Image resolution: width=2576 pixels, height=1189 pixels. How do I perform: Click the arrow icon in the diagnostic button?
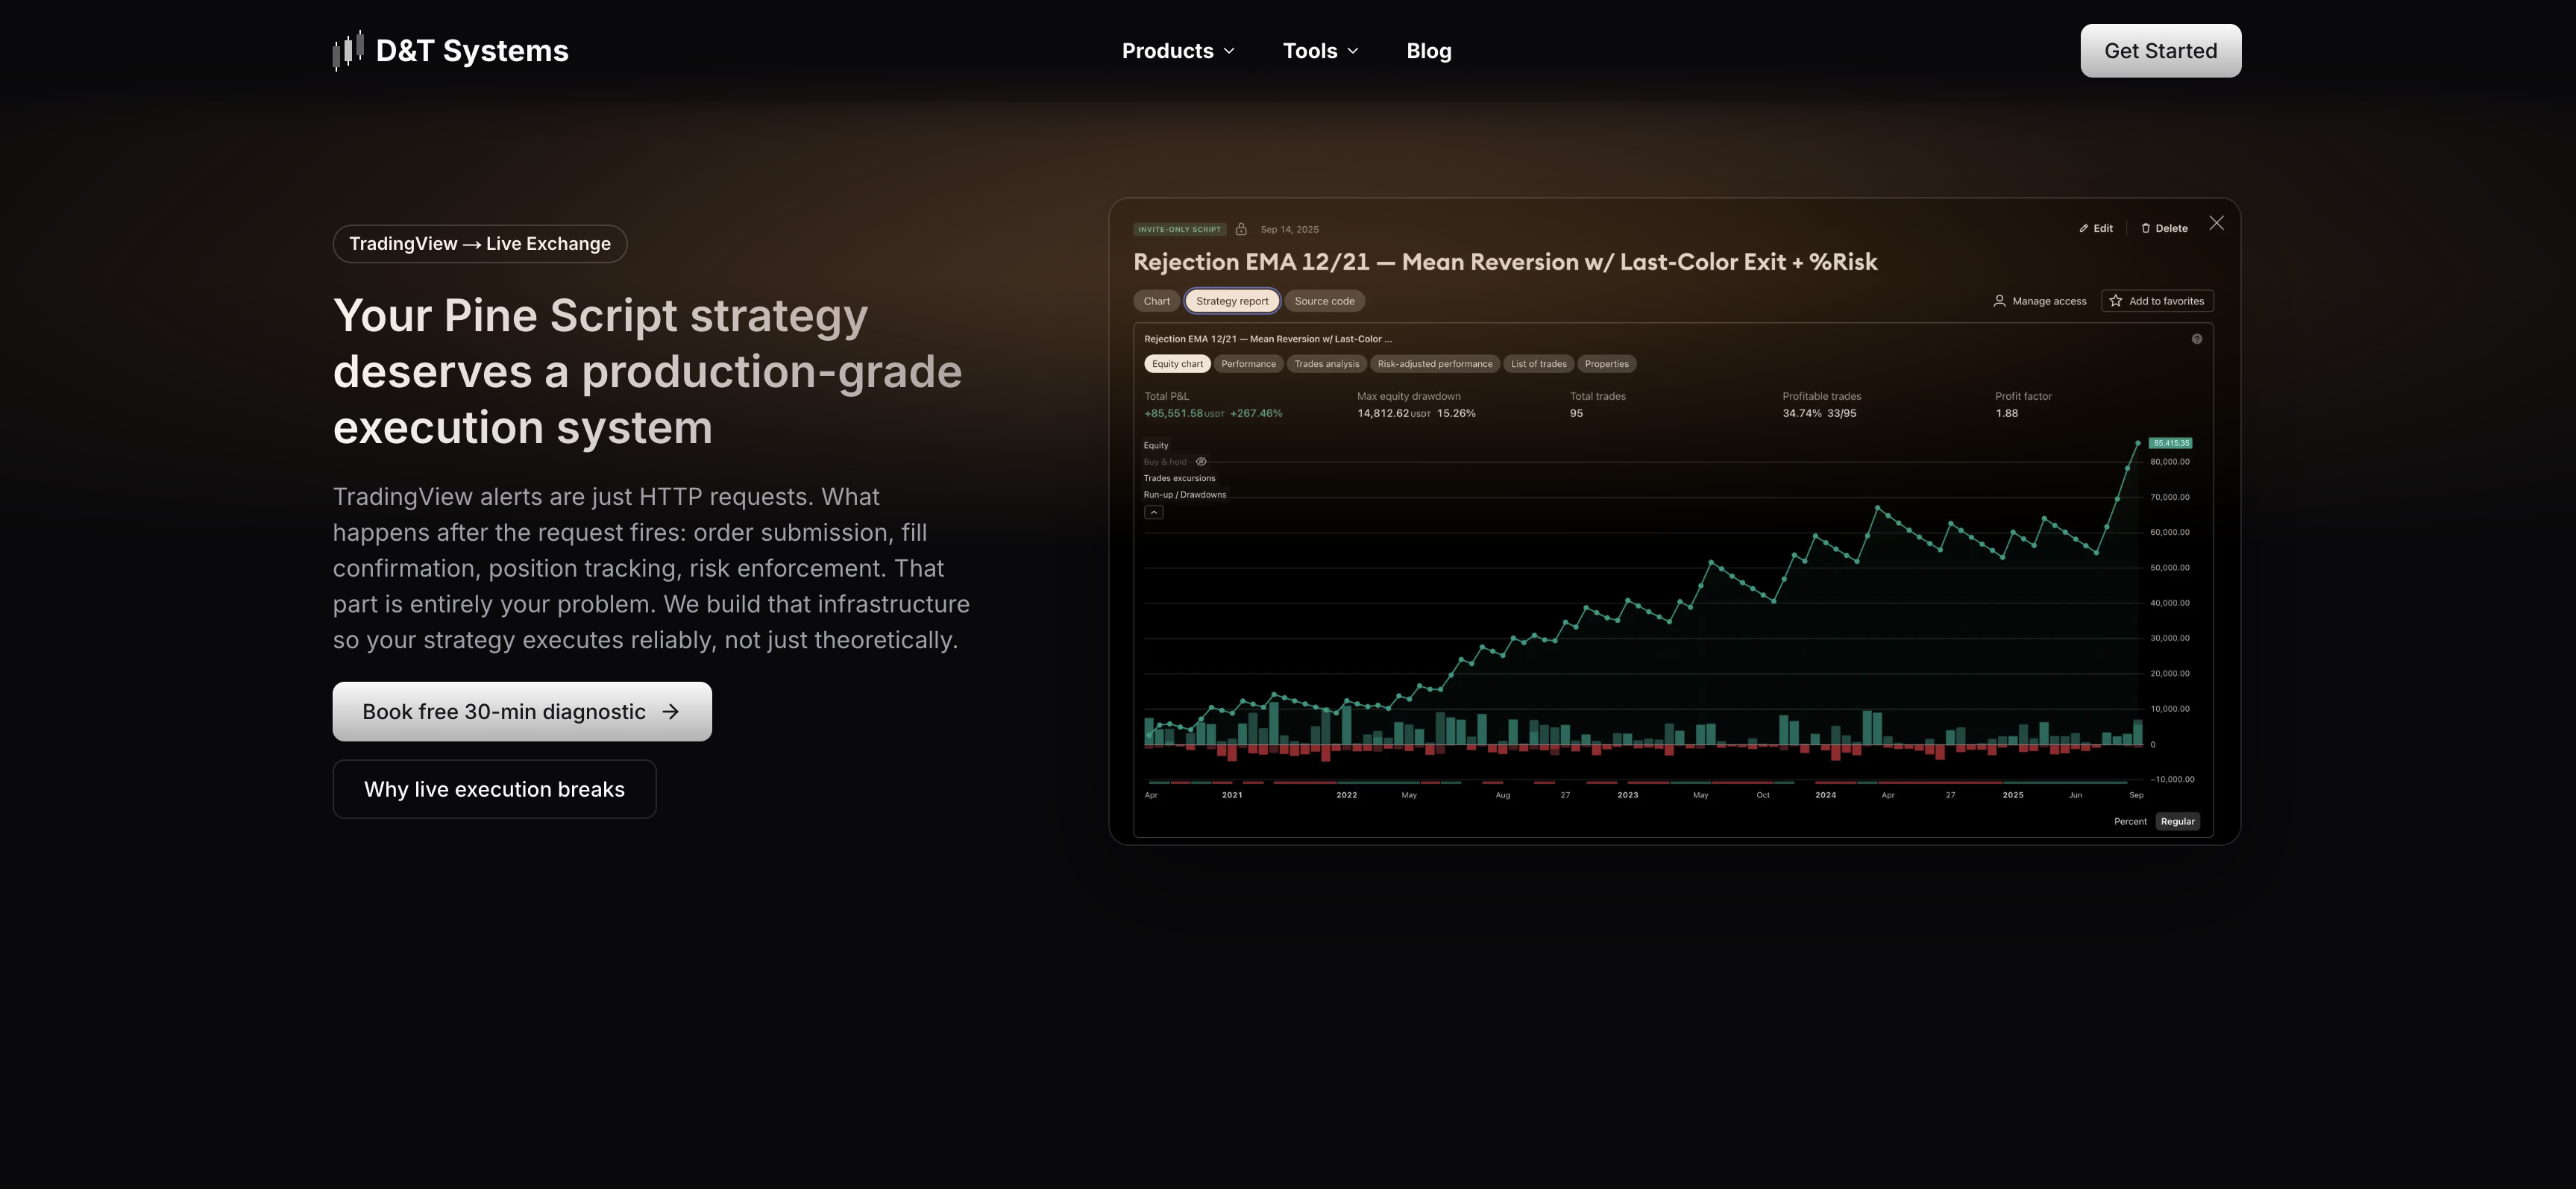(x=671, y=712)
